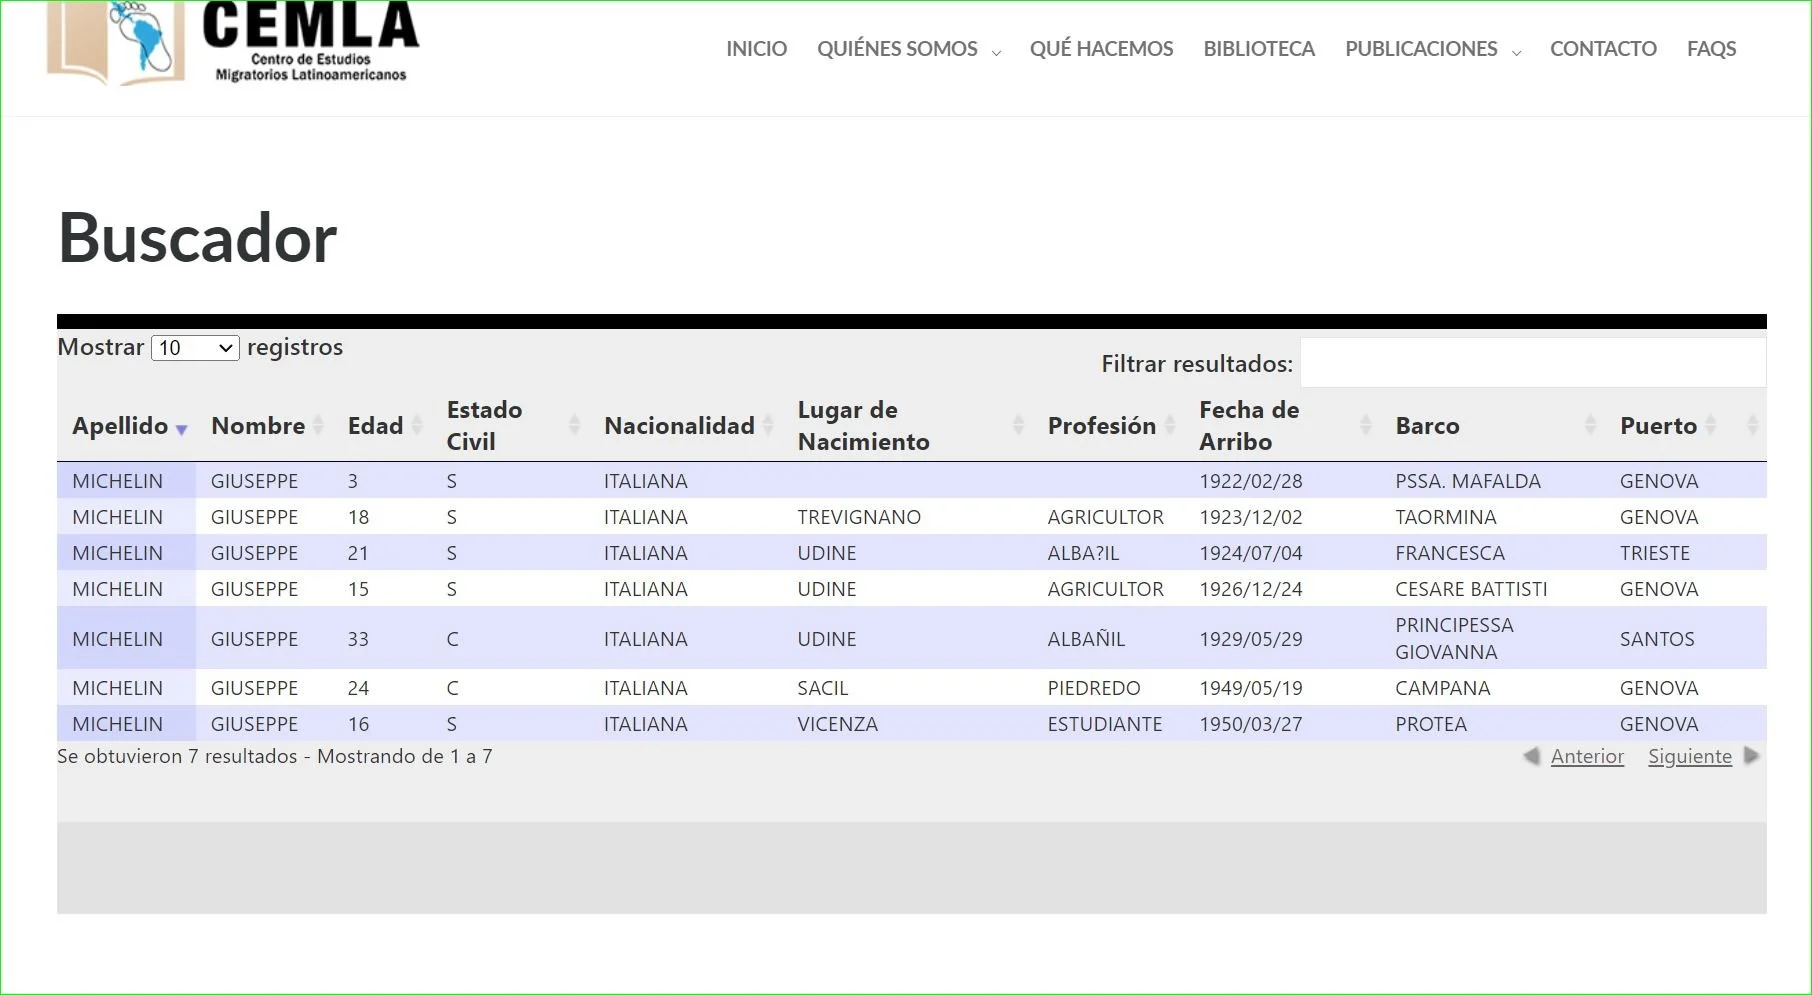
Task: Select the row with ship PSSA. MAFALDA
Action: (x=911, y=481)
